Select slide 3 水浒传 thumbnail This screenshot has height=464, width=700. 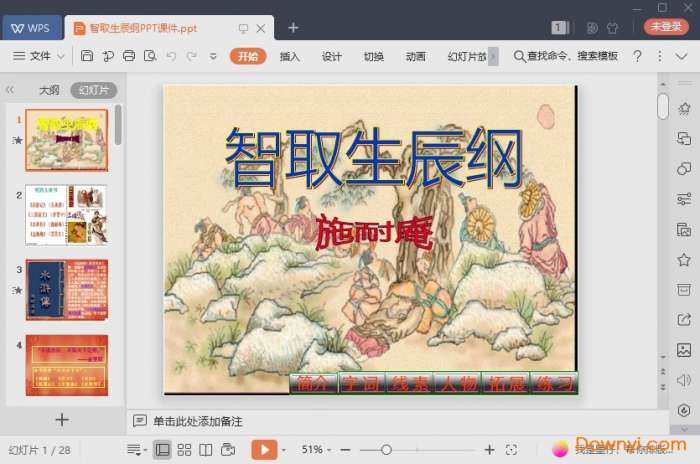[67, 290]
